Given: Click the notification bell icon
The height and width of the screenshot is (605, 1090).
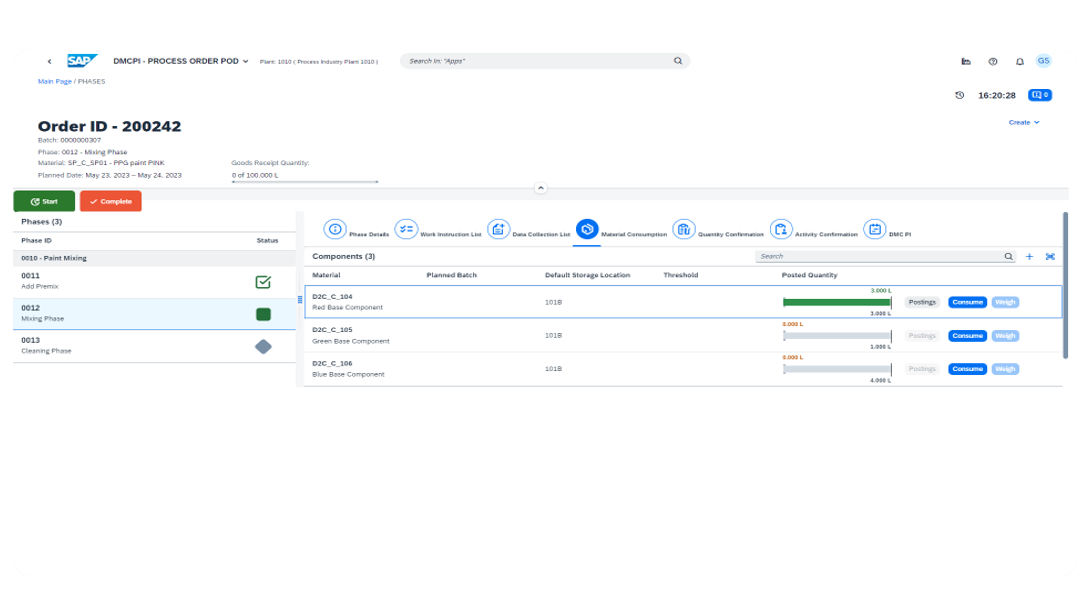Looking at the screenshot, I should [x=1019, y=61].
